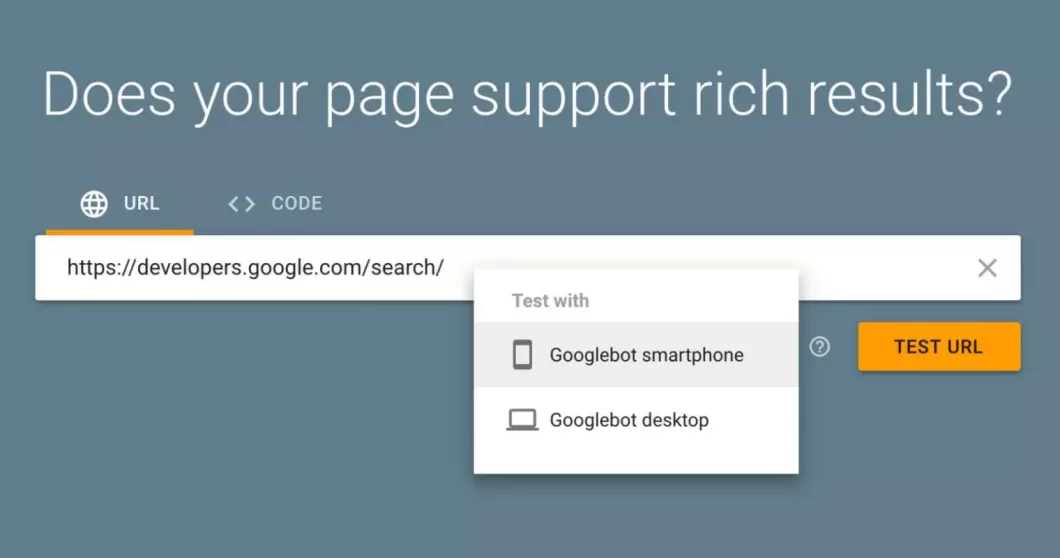Click the rich results page heading
This screenshot has height=558, width=1060.
click(x=527, y=95)
